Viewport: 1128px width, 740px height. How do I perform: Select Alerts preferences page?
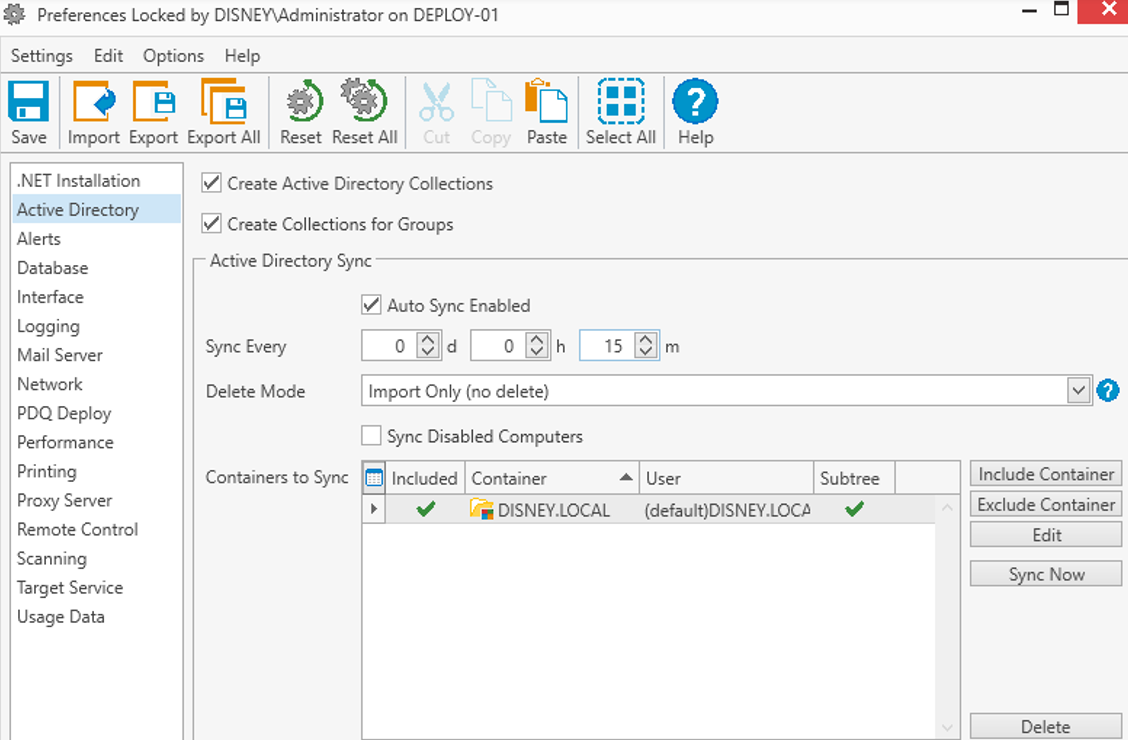96,239
